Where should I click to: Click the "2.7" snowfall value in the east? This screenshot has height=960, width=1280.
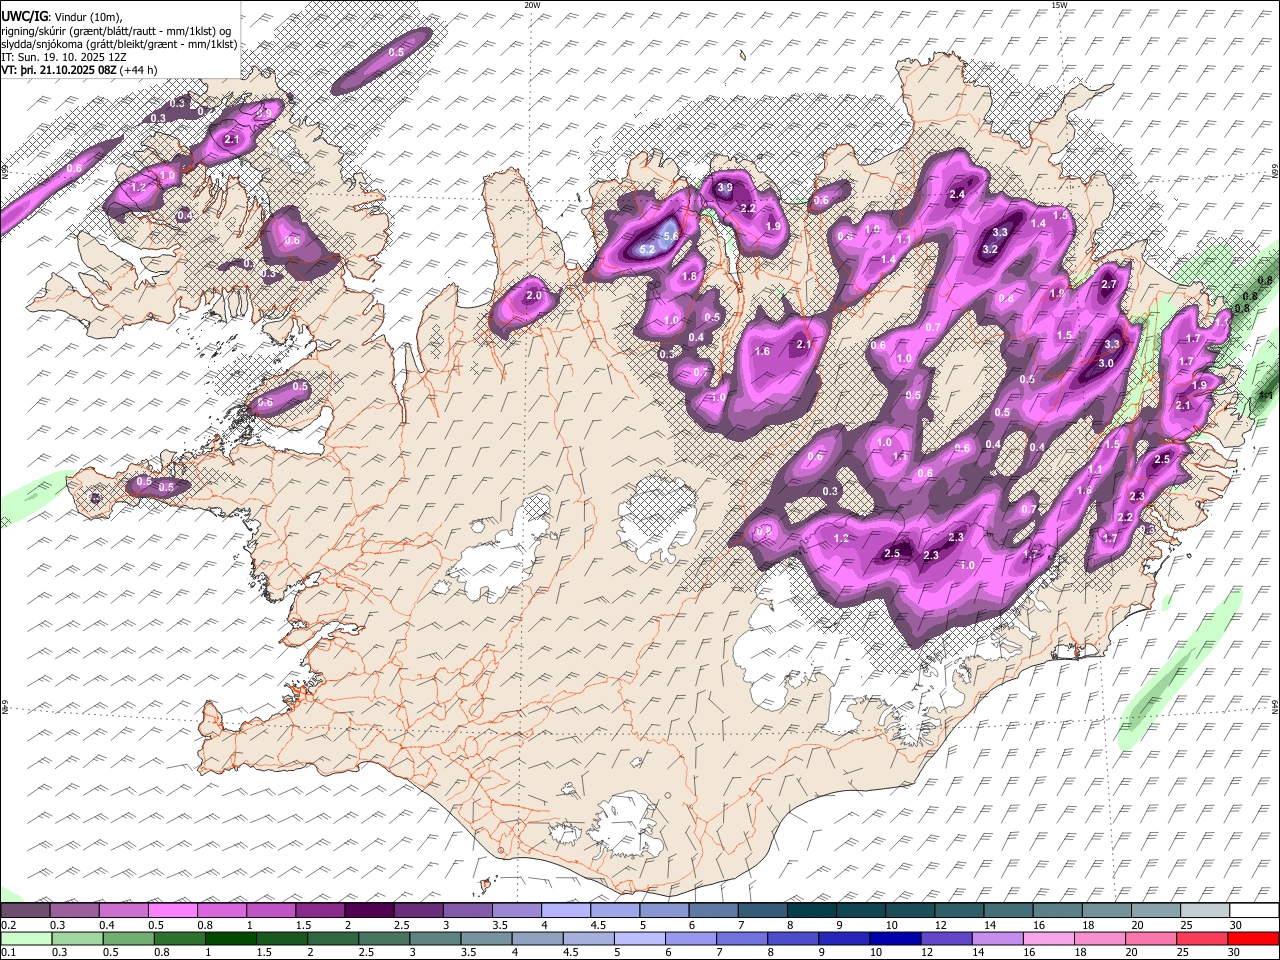tap(1108, 285)
